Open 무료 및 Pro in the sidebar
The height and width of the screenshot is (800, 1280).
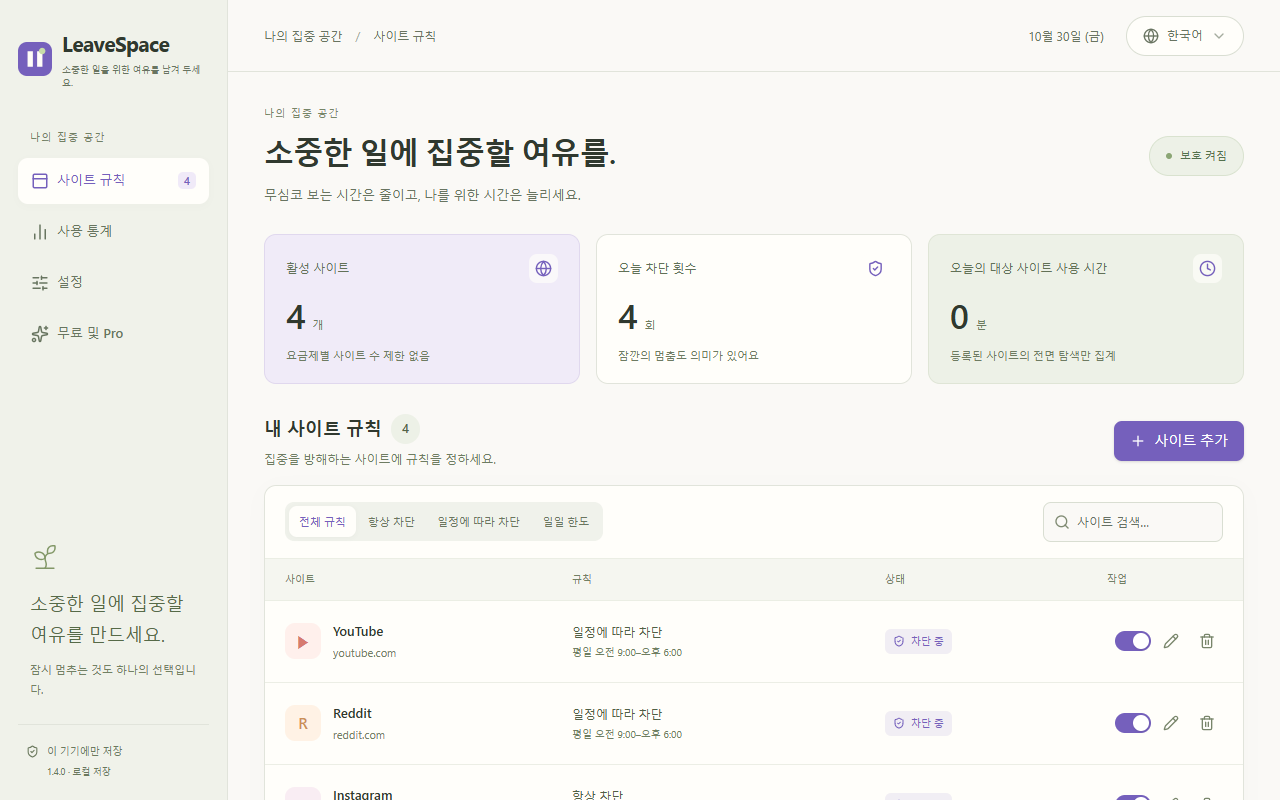coord(113,334)
